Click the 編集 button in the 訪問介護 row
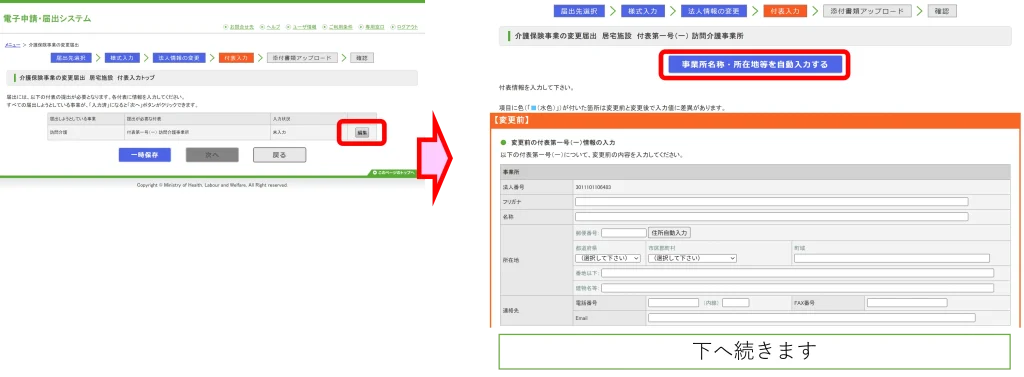 (x=362, y=132)
